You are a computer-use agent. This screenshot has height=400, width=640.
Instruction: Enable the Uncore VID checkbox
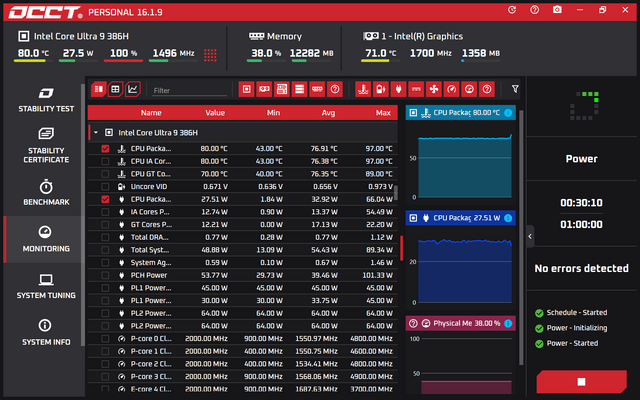(x=105, y=187)
